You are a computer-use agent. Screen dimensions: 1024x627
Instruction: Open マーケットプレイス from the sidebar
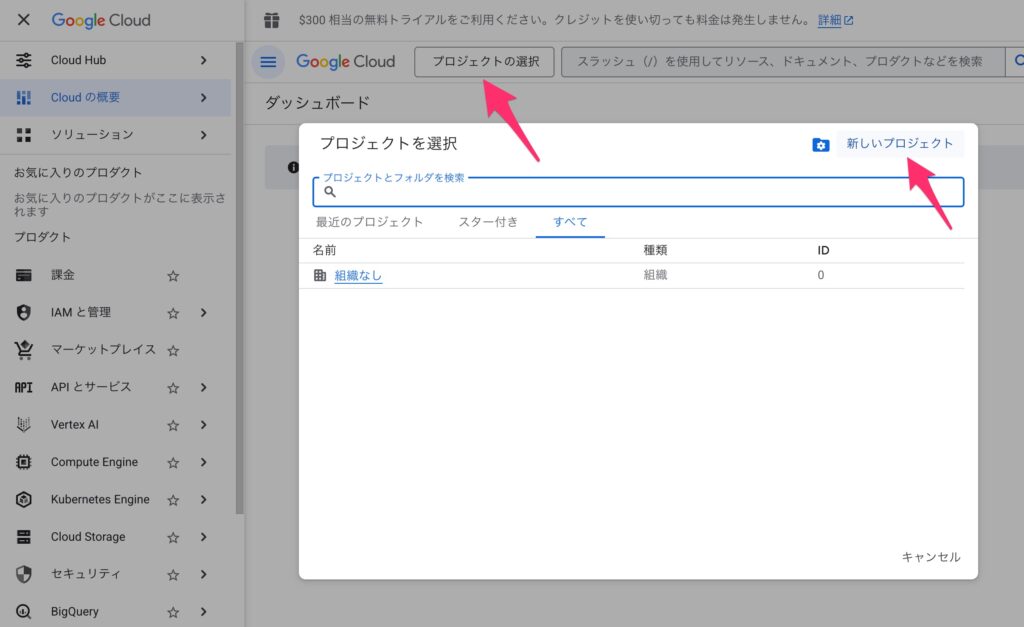pyautogui.click(x=103, y=350)
